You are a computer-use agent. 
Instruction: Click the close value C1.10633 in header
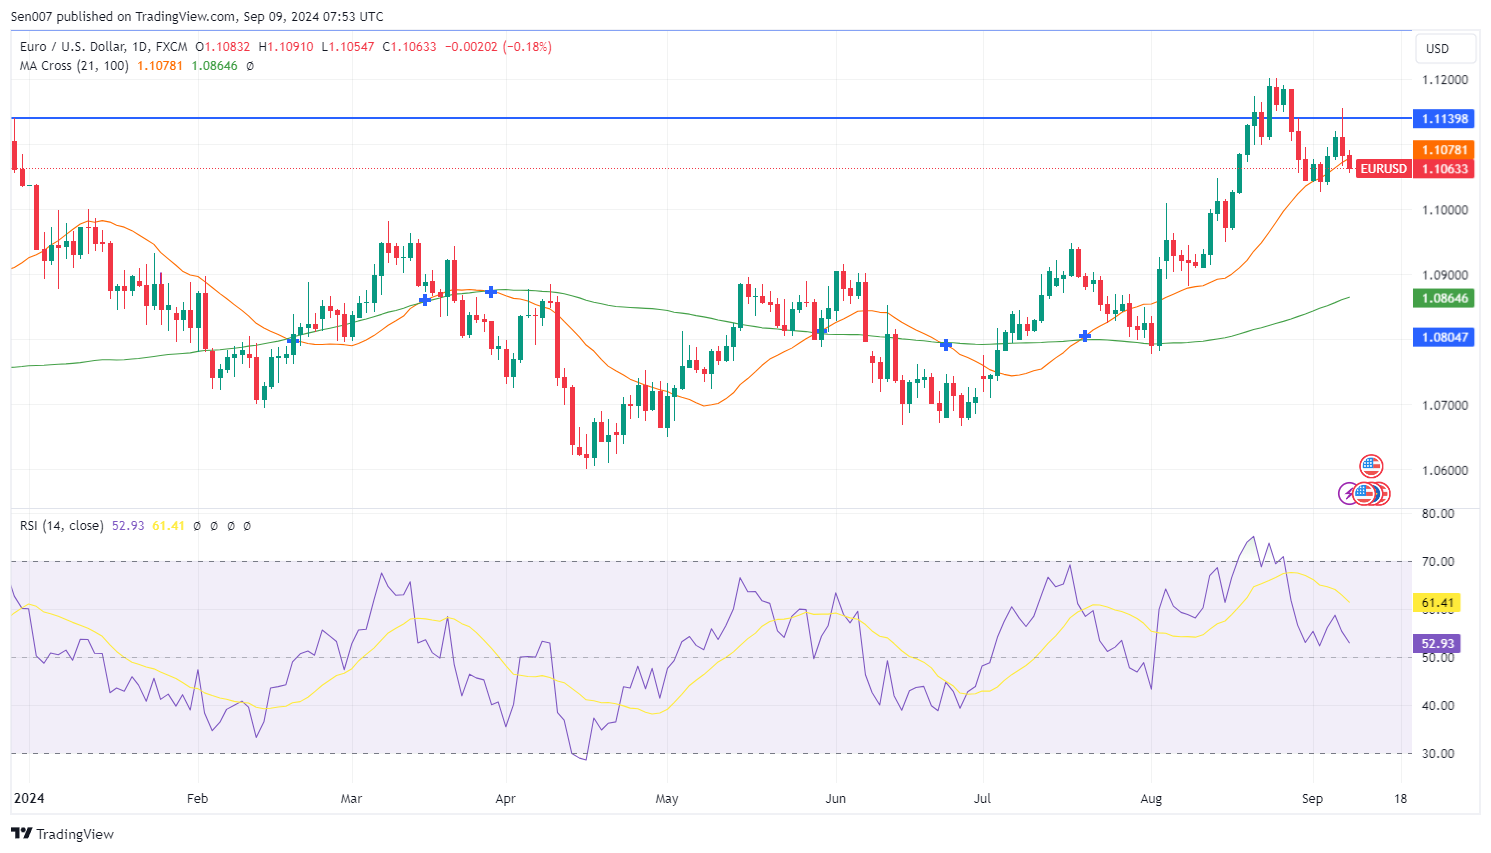409,47
